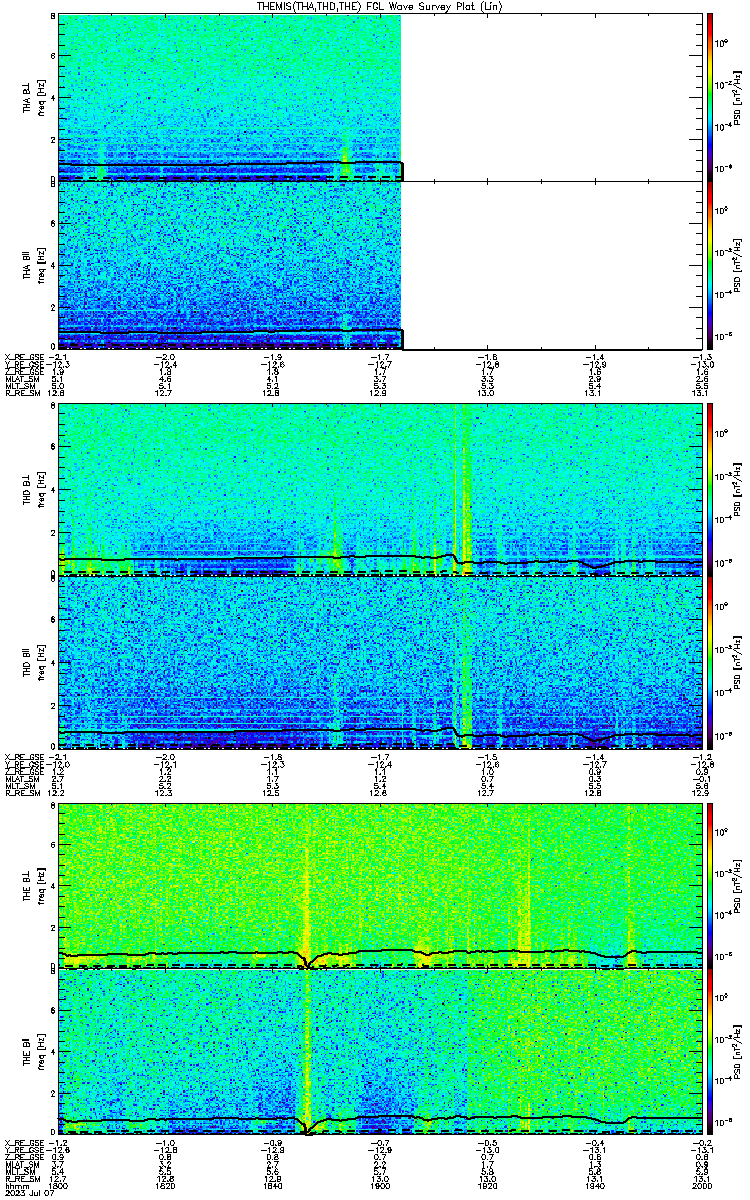The width and height of the screenshot is (750, 1200).
Task: Click the 1900 time tick label
Action: (381, 1184)
